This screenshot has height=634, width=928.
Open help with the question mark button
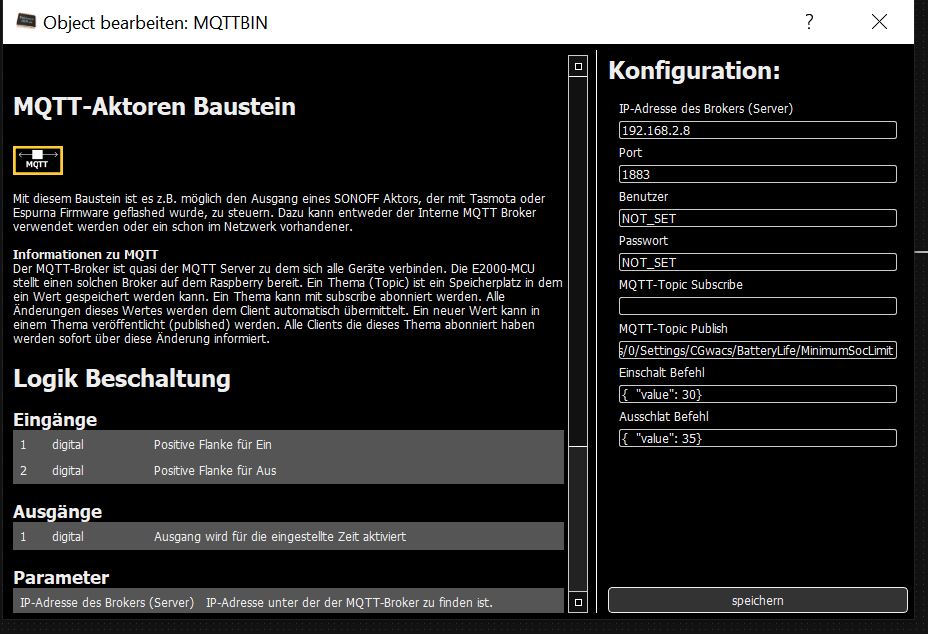[x=809, y=22]
